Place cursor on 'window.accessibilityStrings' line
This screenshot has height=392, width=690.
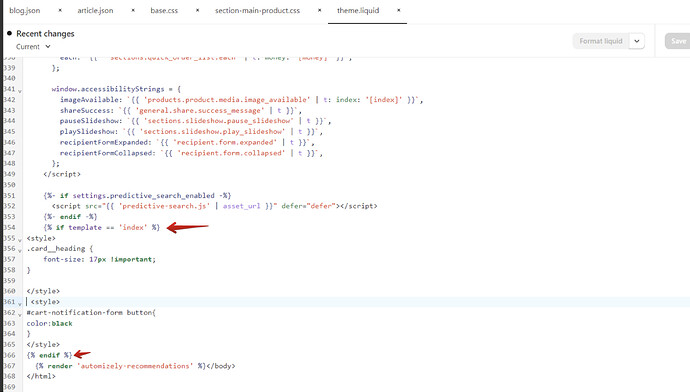coord(116,89)
